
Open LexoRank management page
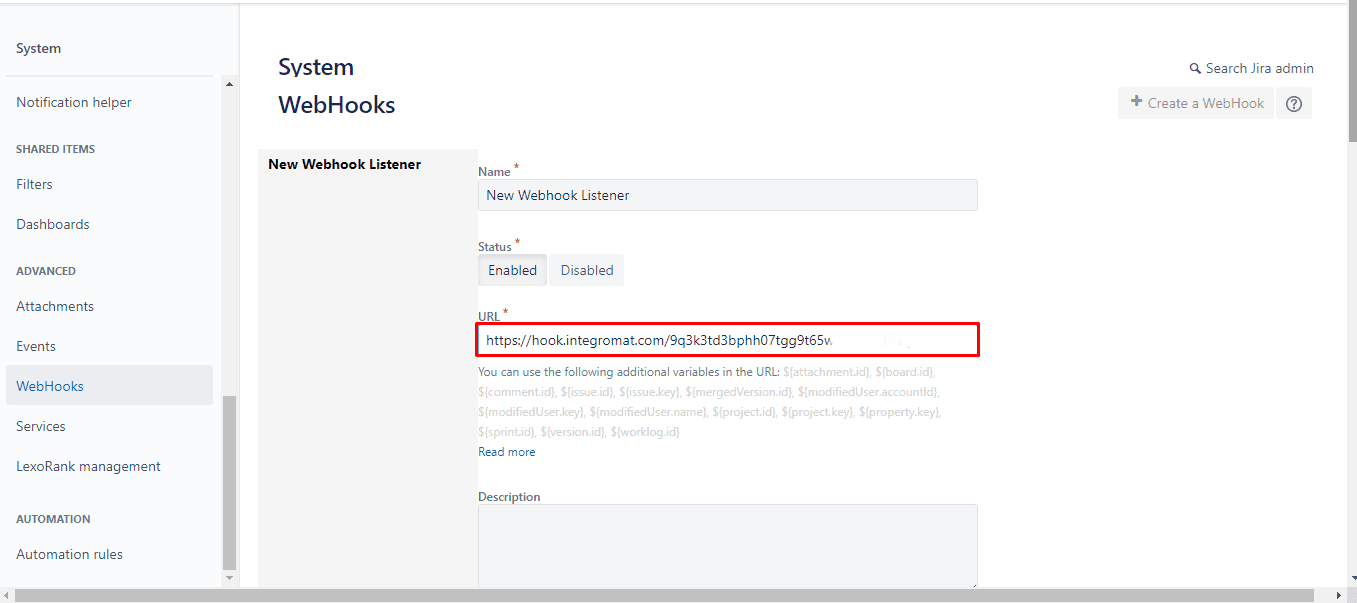tap(88, 466)
